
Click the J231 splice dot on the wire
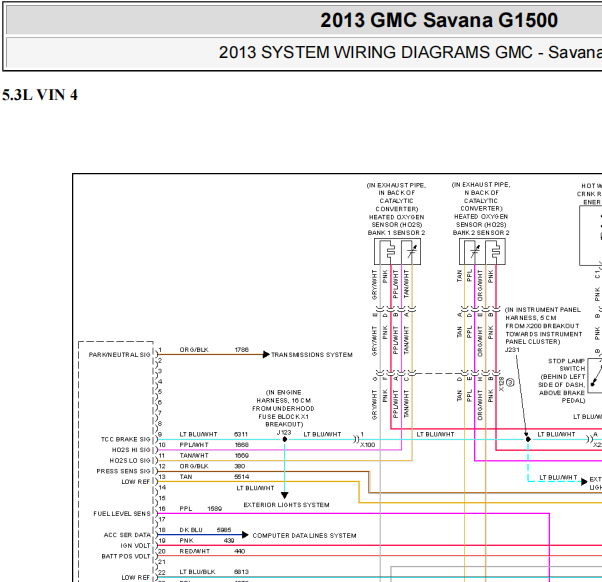[528, 439]
